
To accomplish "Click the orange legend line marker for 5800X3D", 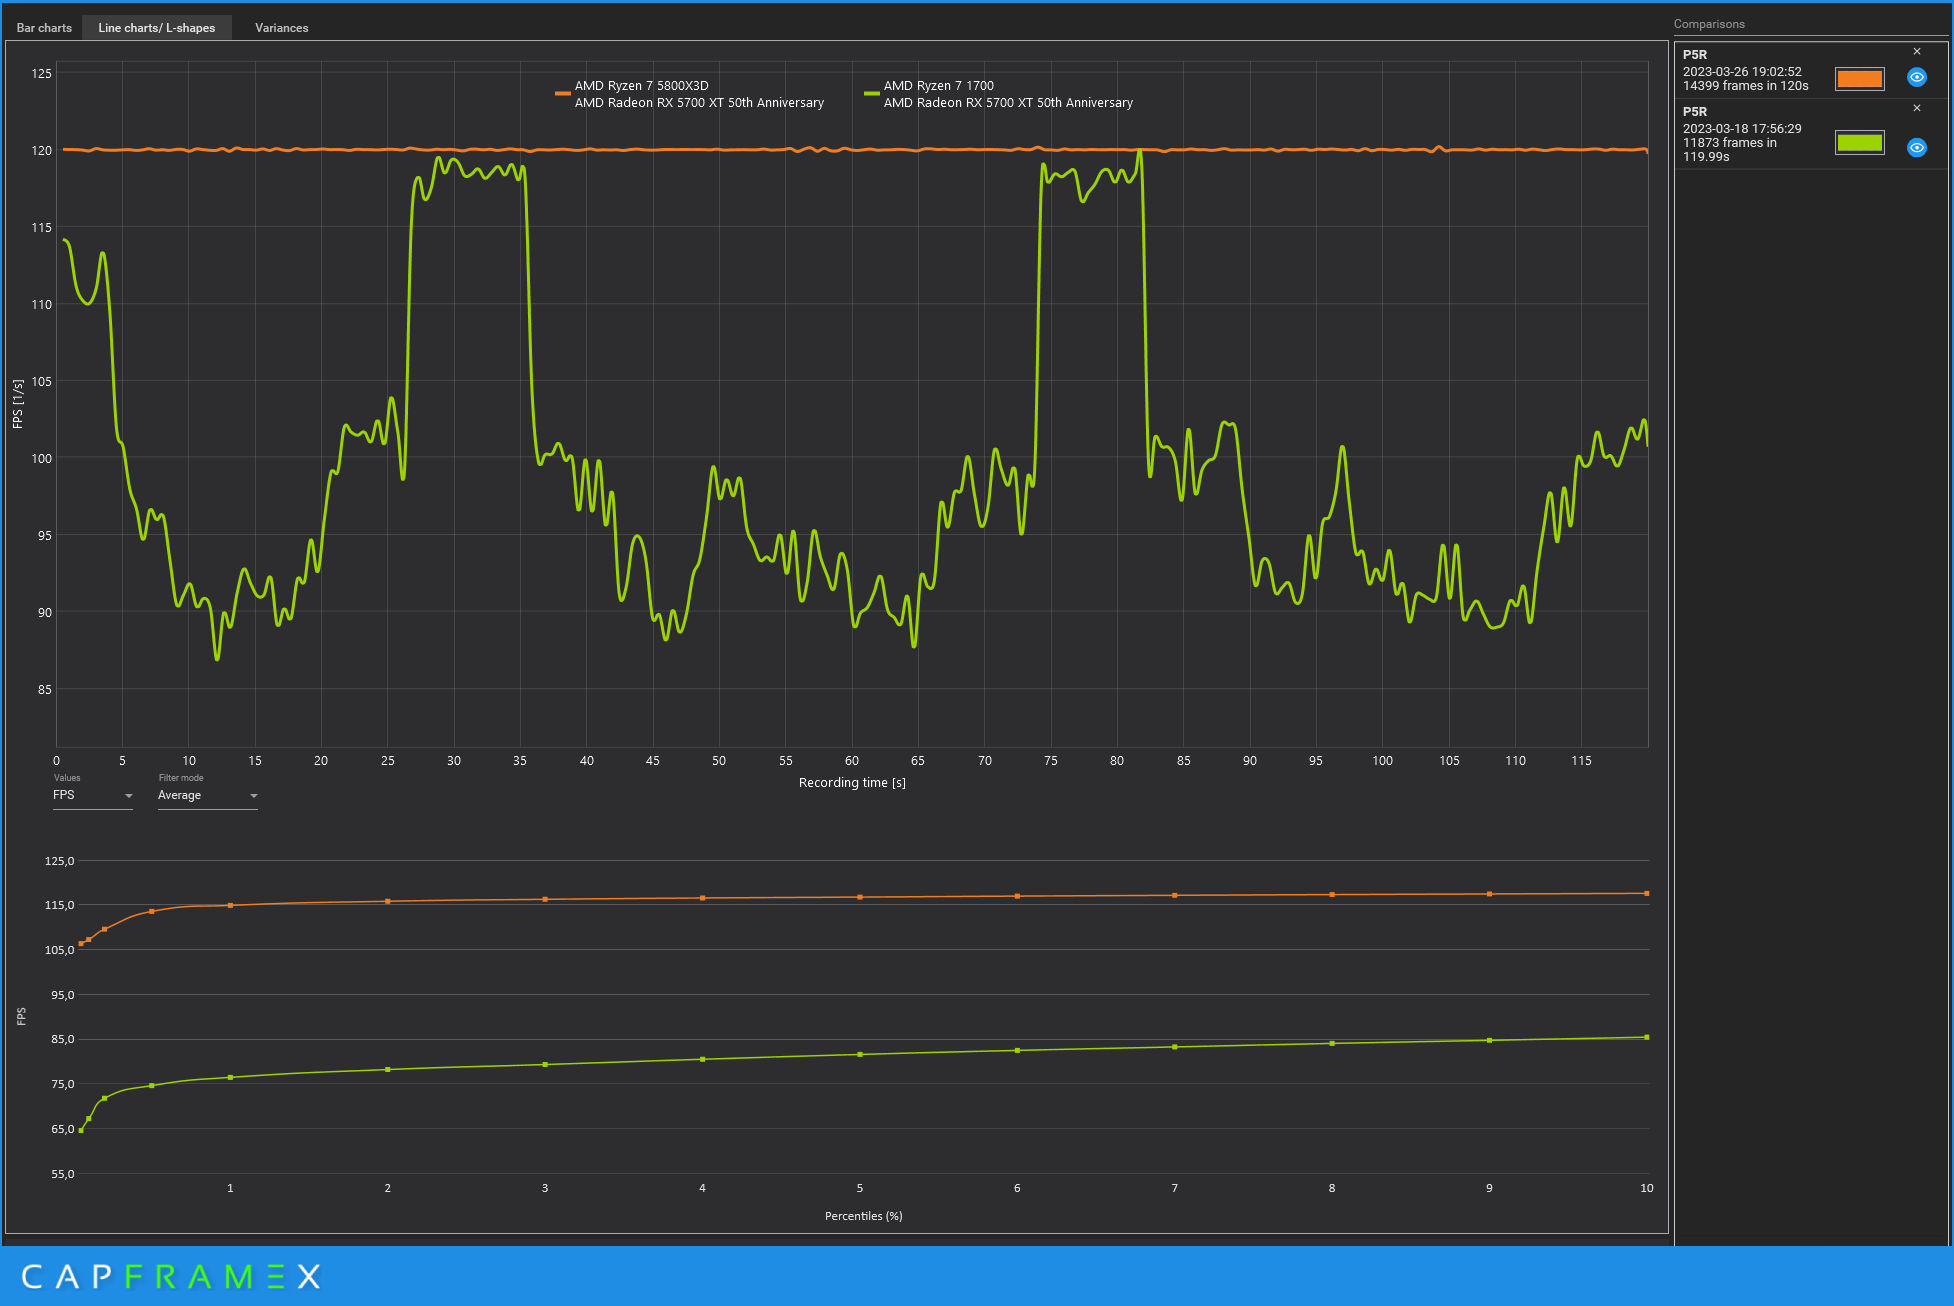I will [x=562, y=93].
